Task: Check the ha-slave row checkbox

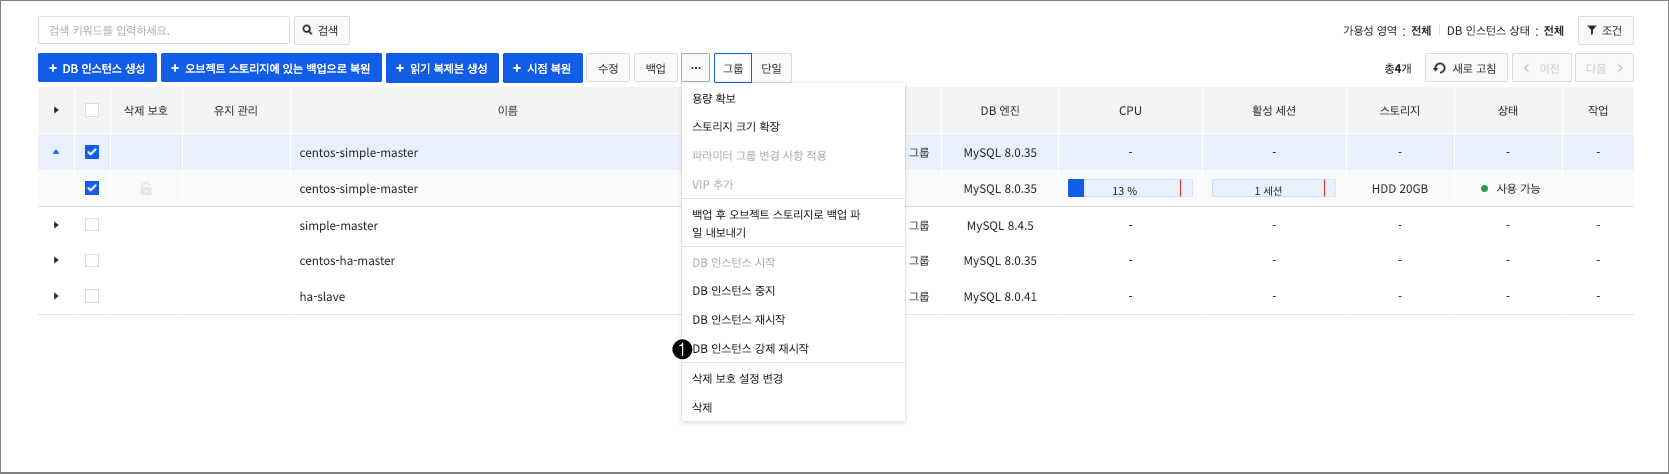Action: [x=92, y=296]
